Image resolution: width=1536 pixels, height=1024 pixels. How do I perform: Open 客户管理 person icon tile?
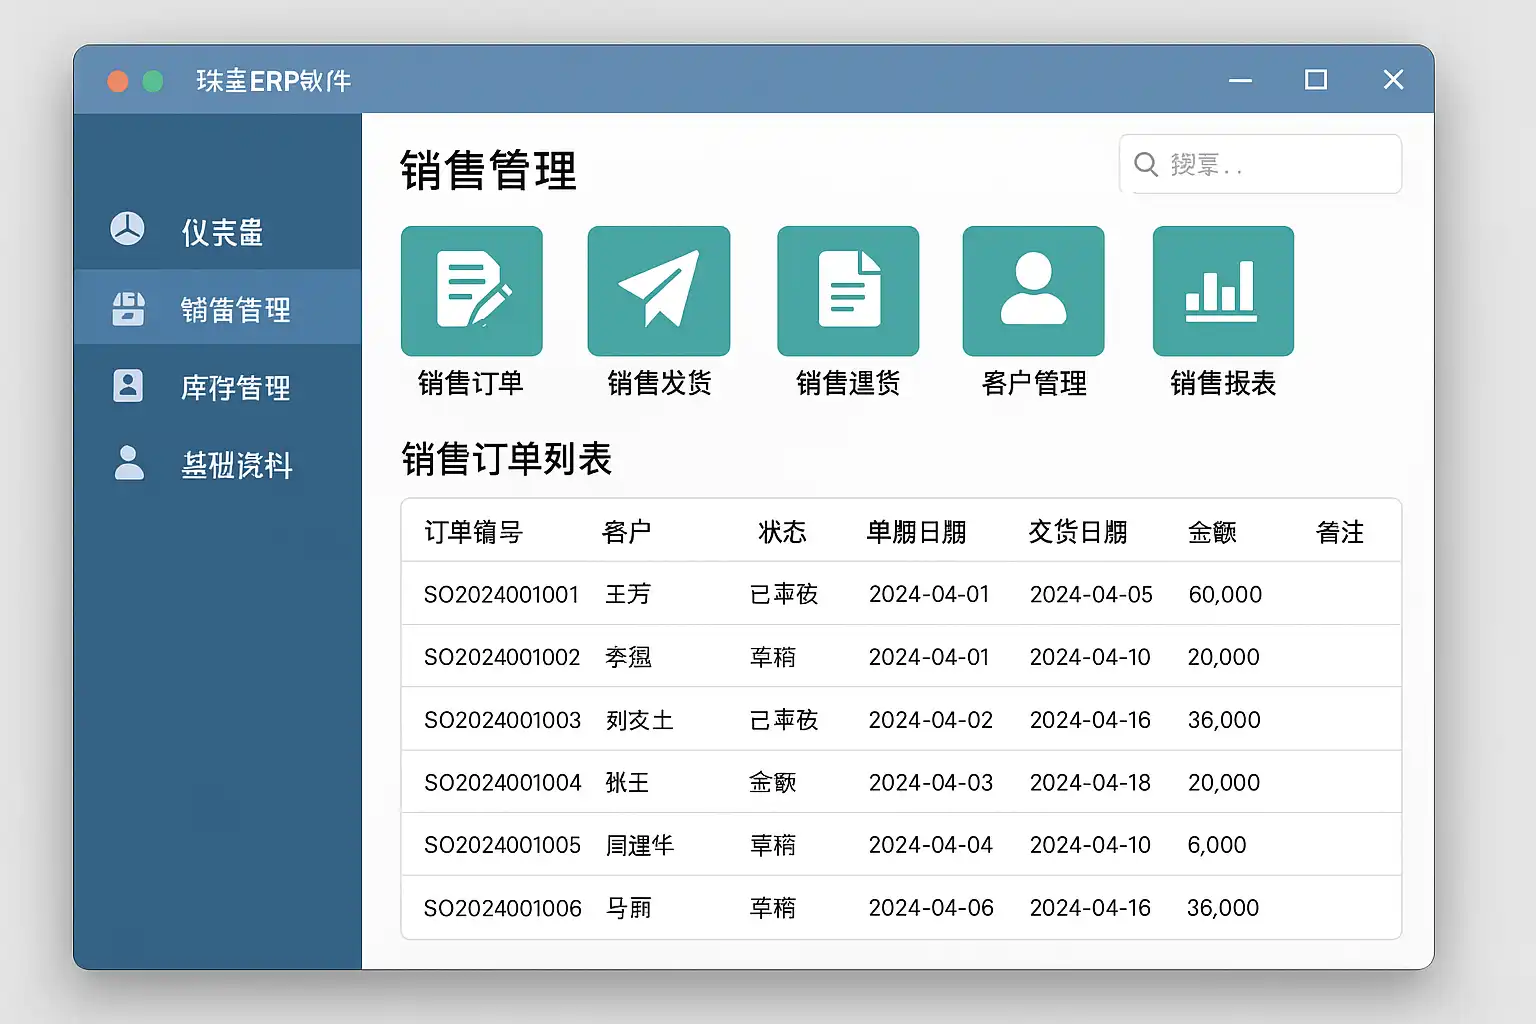pos(1033,291)
